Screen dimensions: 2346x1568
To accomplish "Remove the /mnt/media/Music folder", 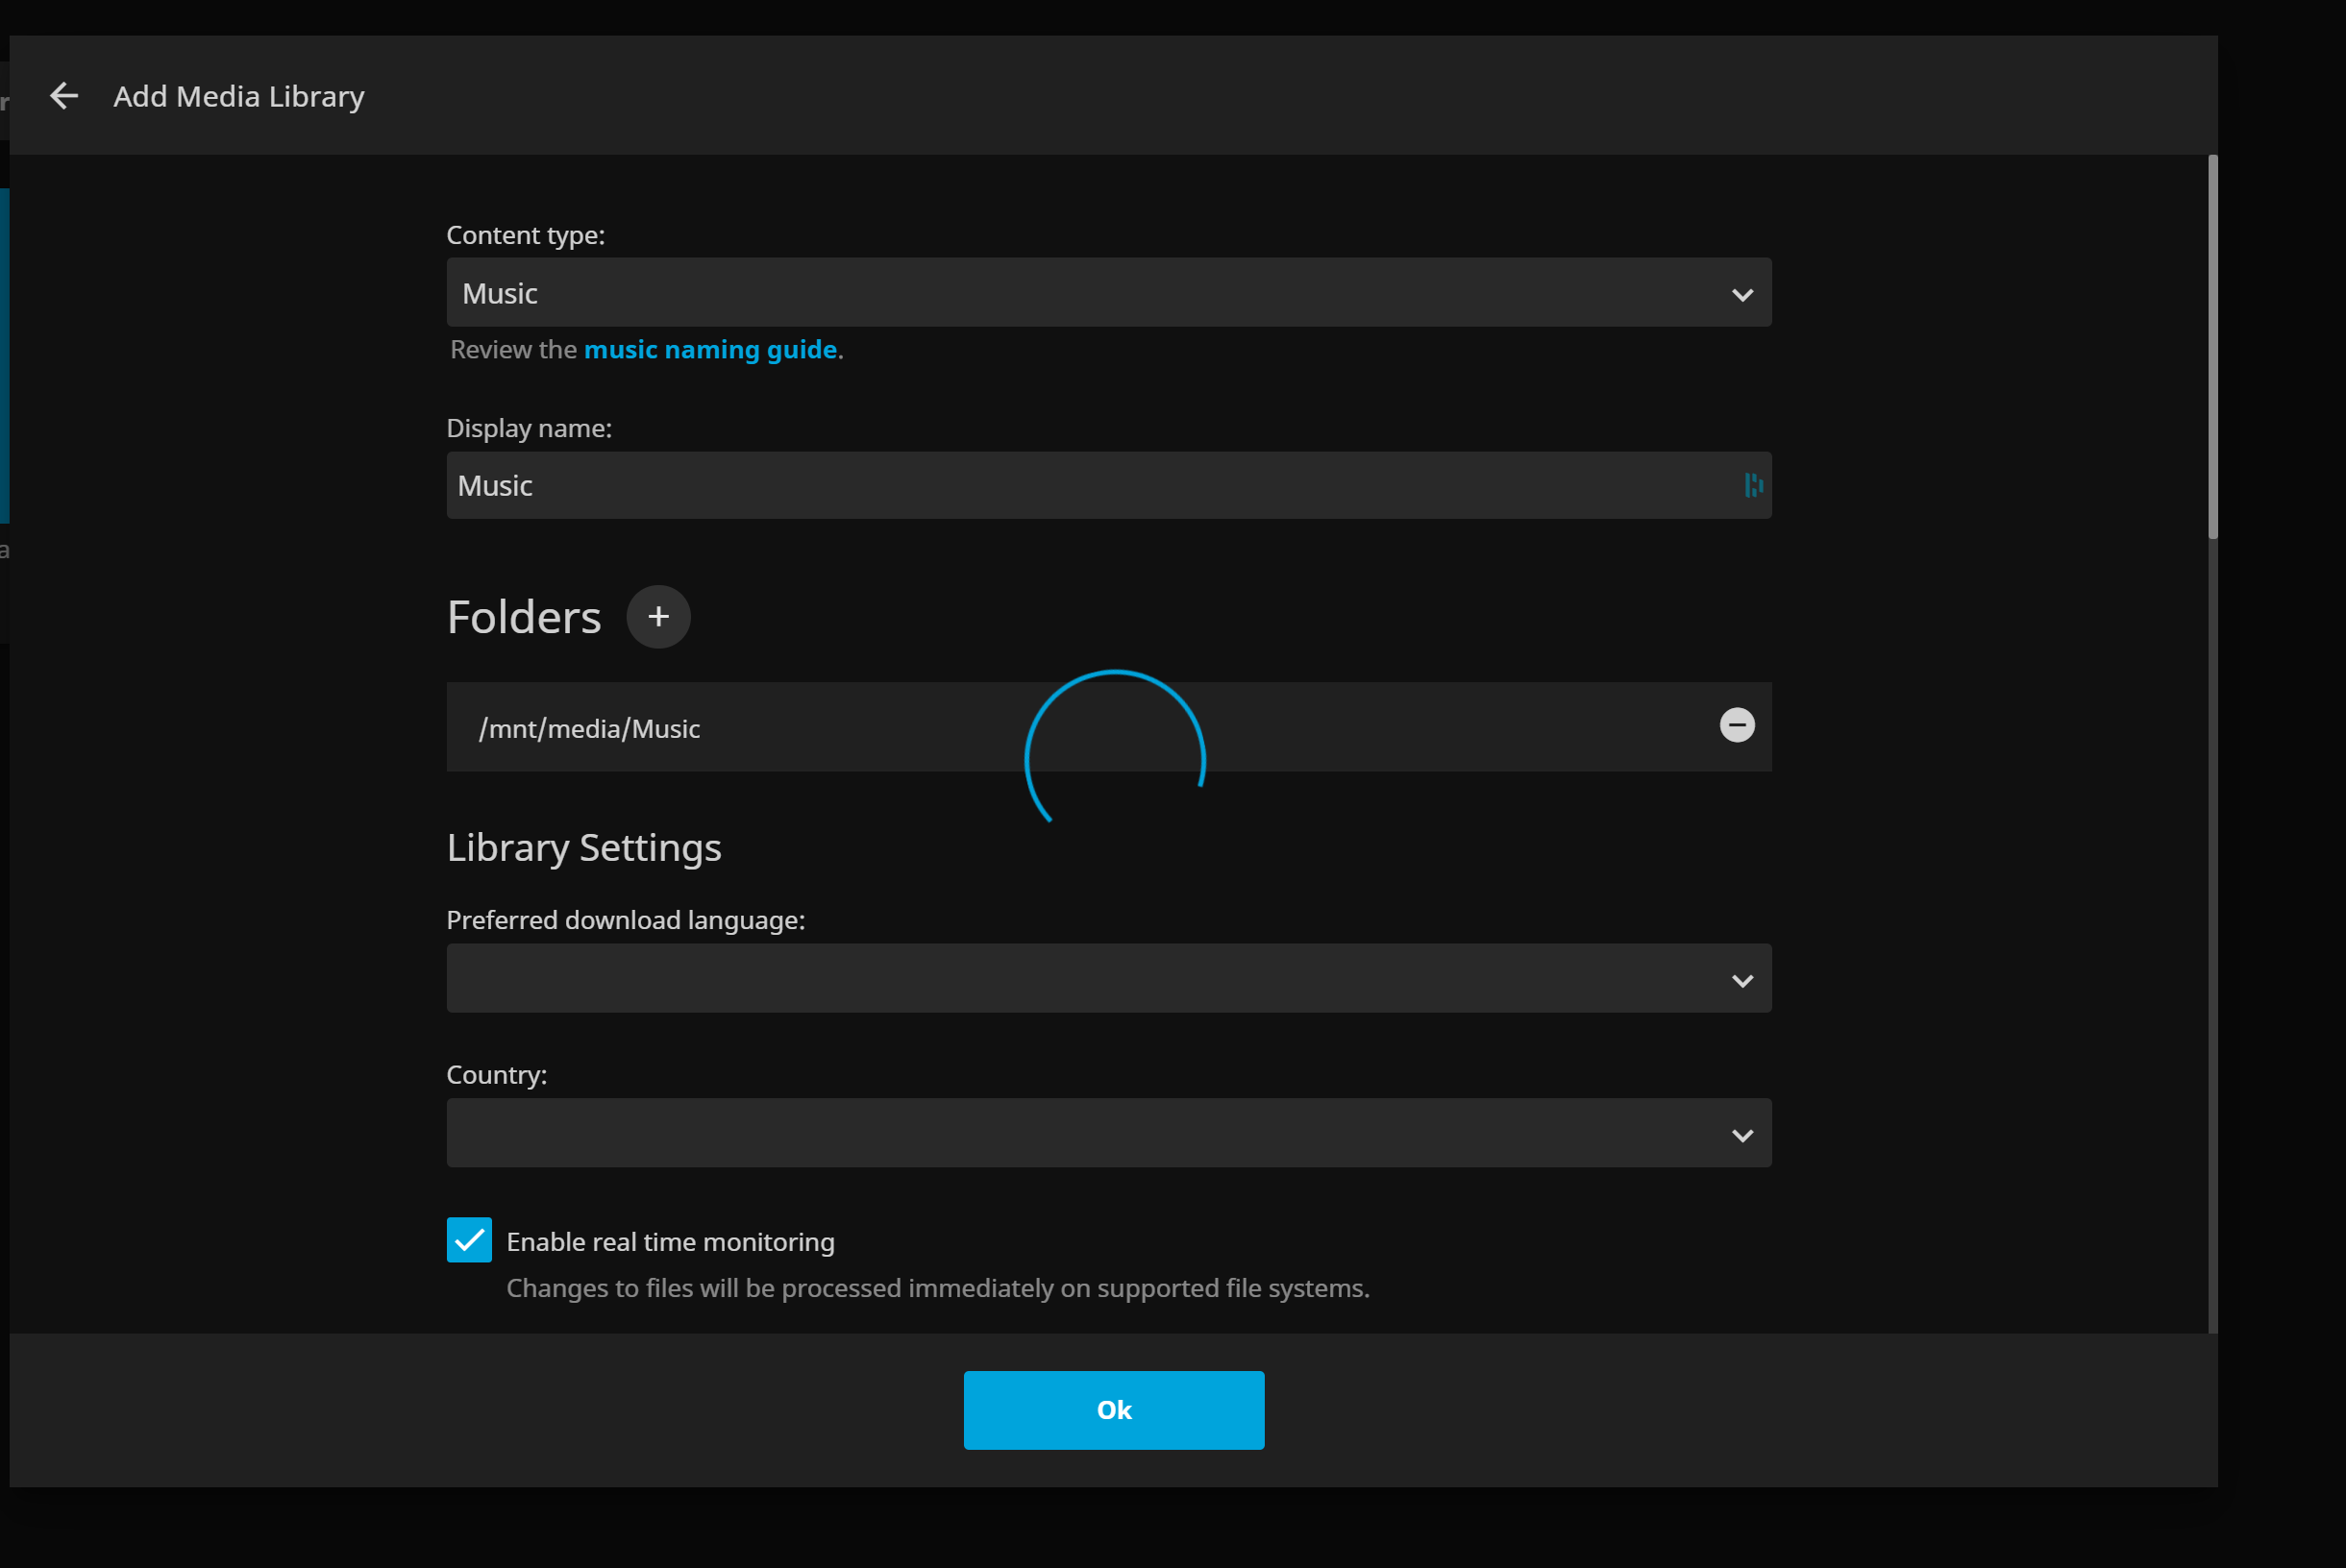I will (1737, 725).
